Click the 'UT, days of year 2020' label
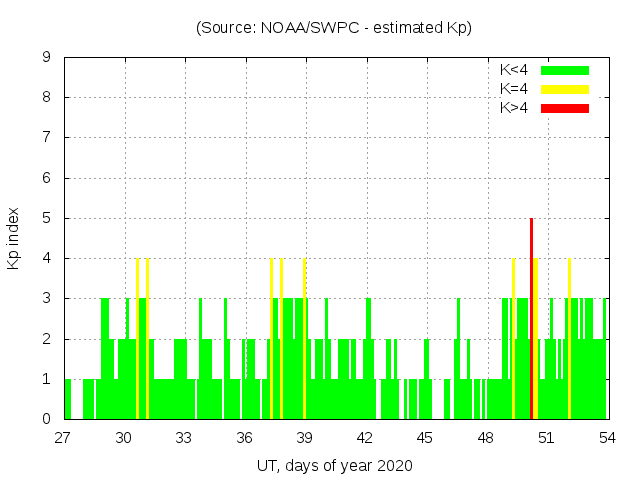The width and height of the screenshot is (640, 480). [333, 465]
